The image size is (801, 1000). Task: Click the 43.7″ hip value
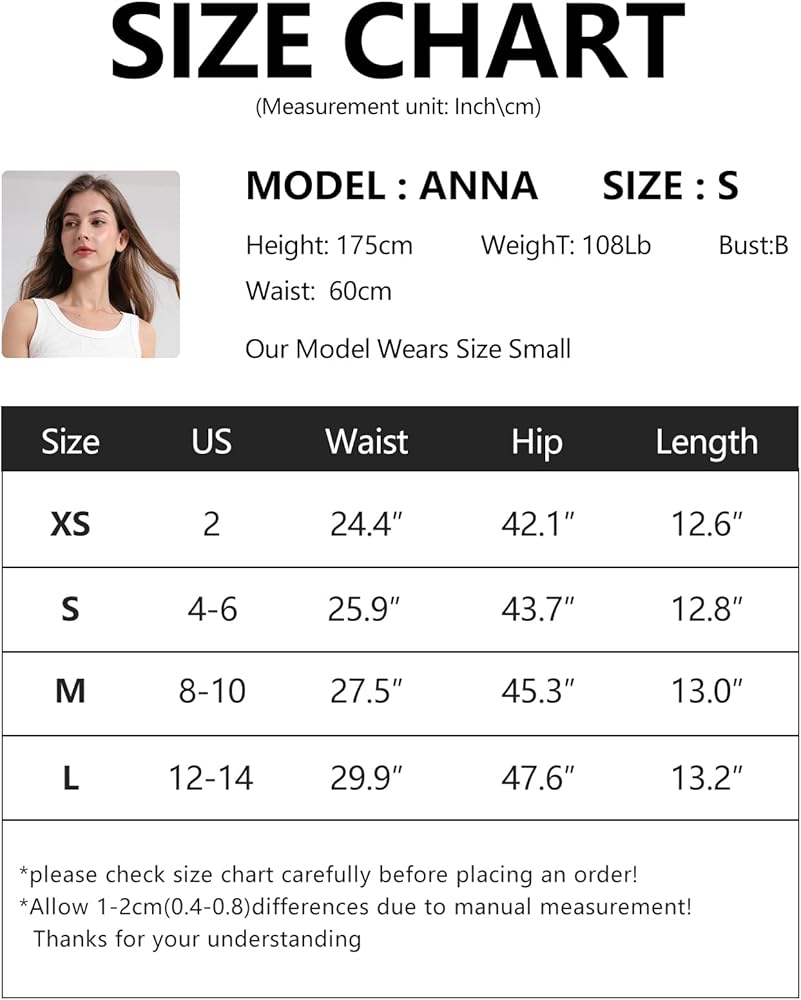[538, 608]
